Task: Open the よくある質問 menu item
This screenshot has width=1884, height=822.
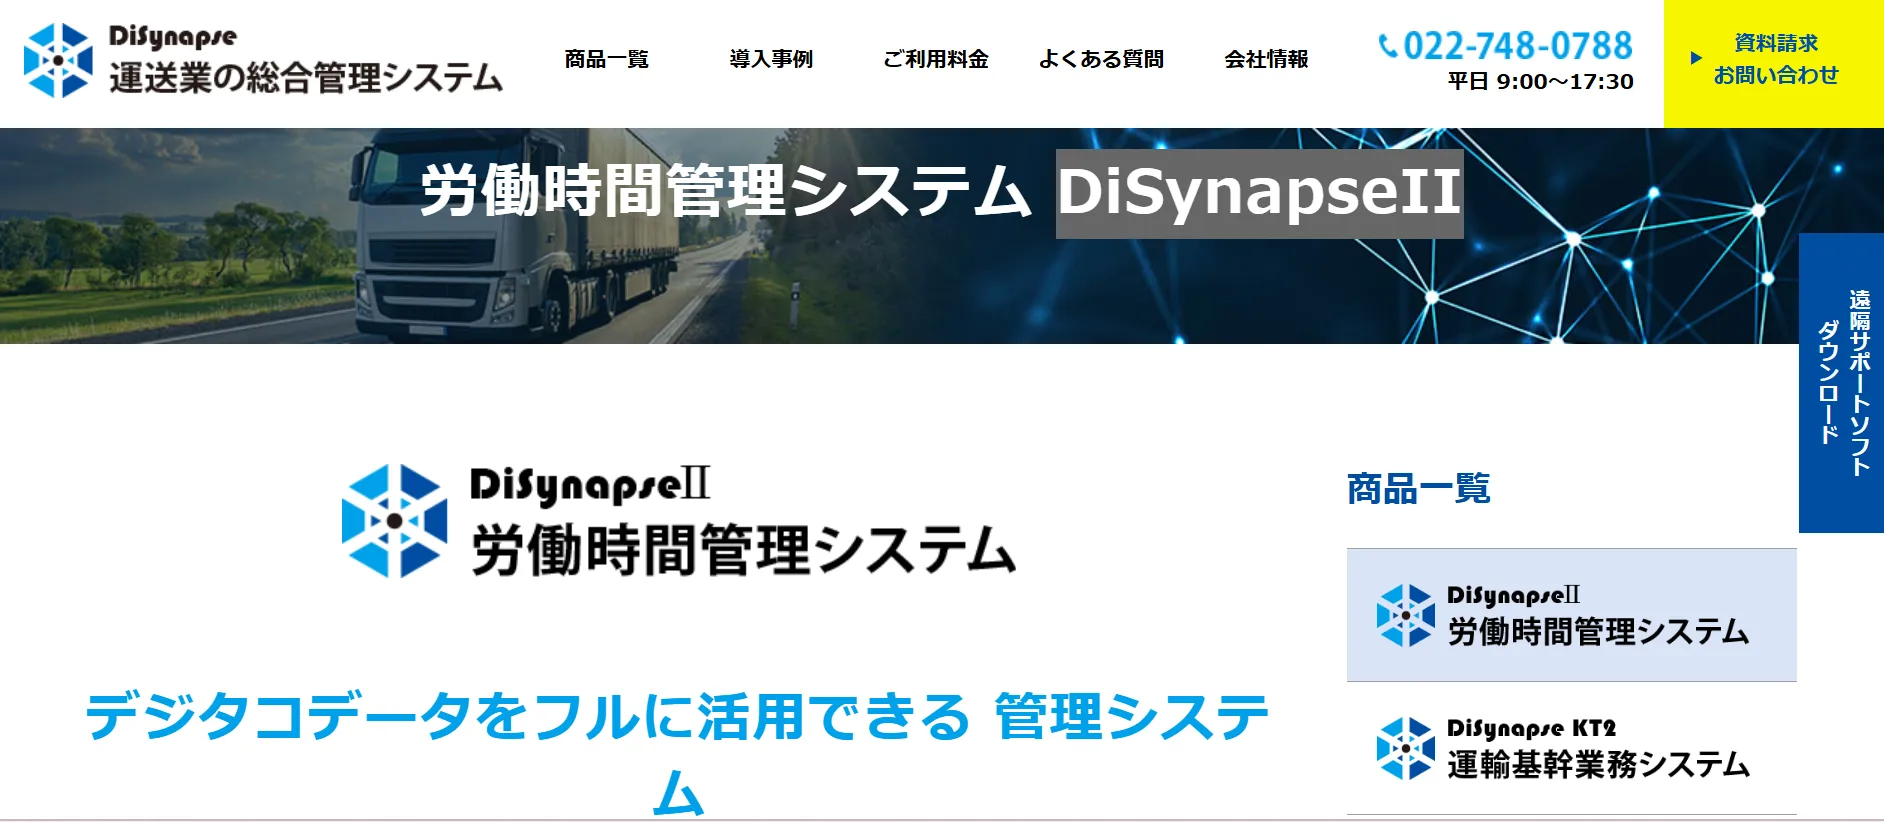Action: 1101,59
